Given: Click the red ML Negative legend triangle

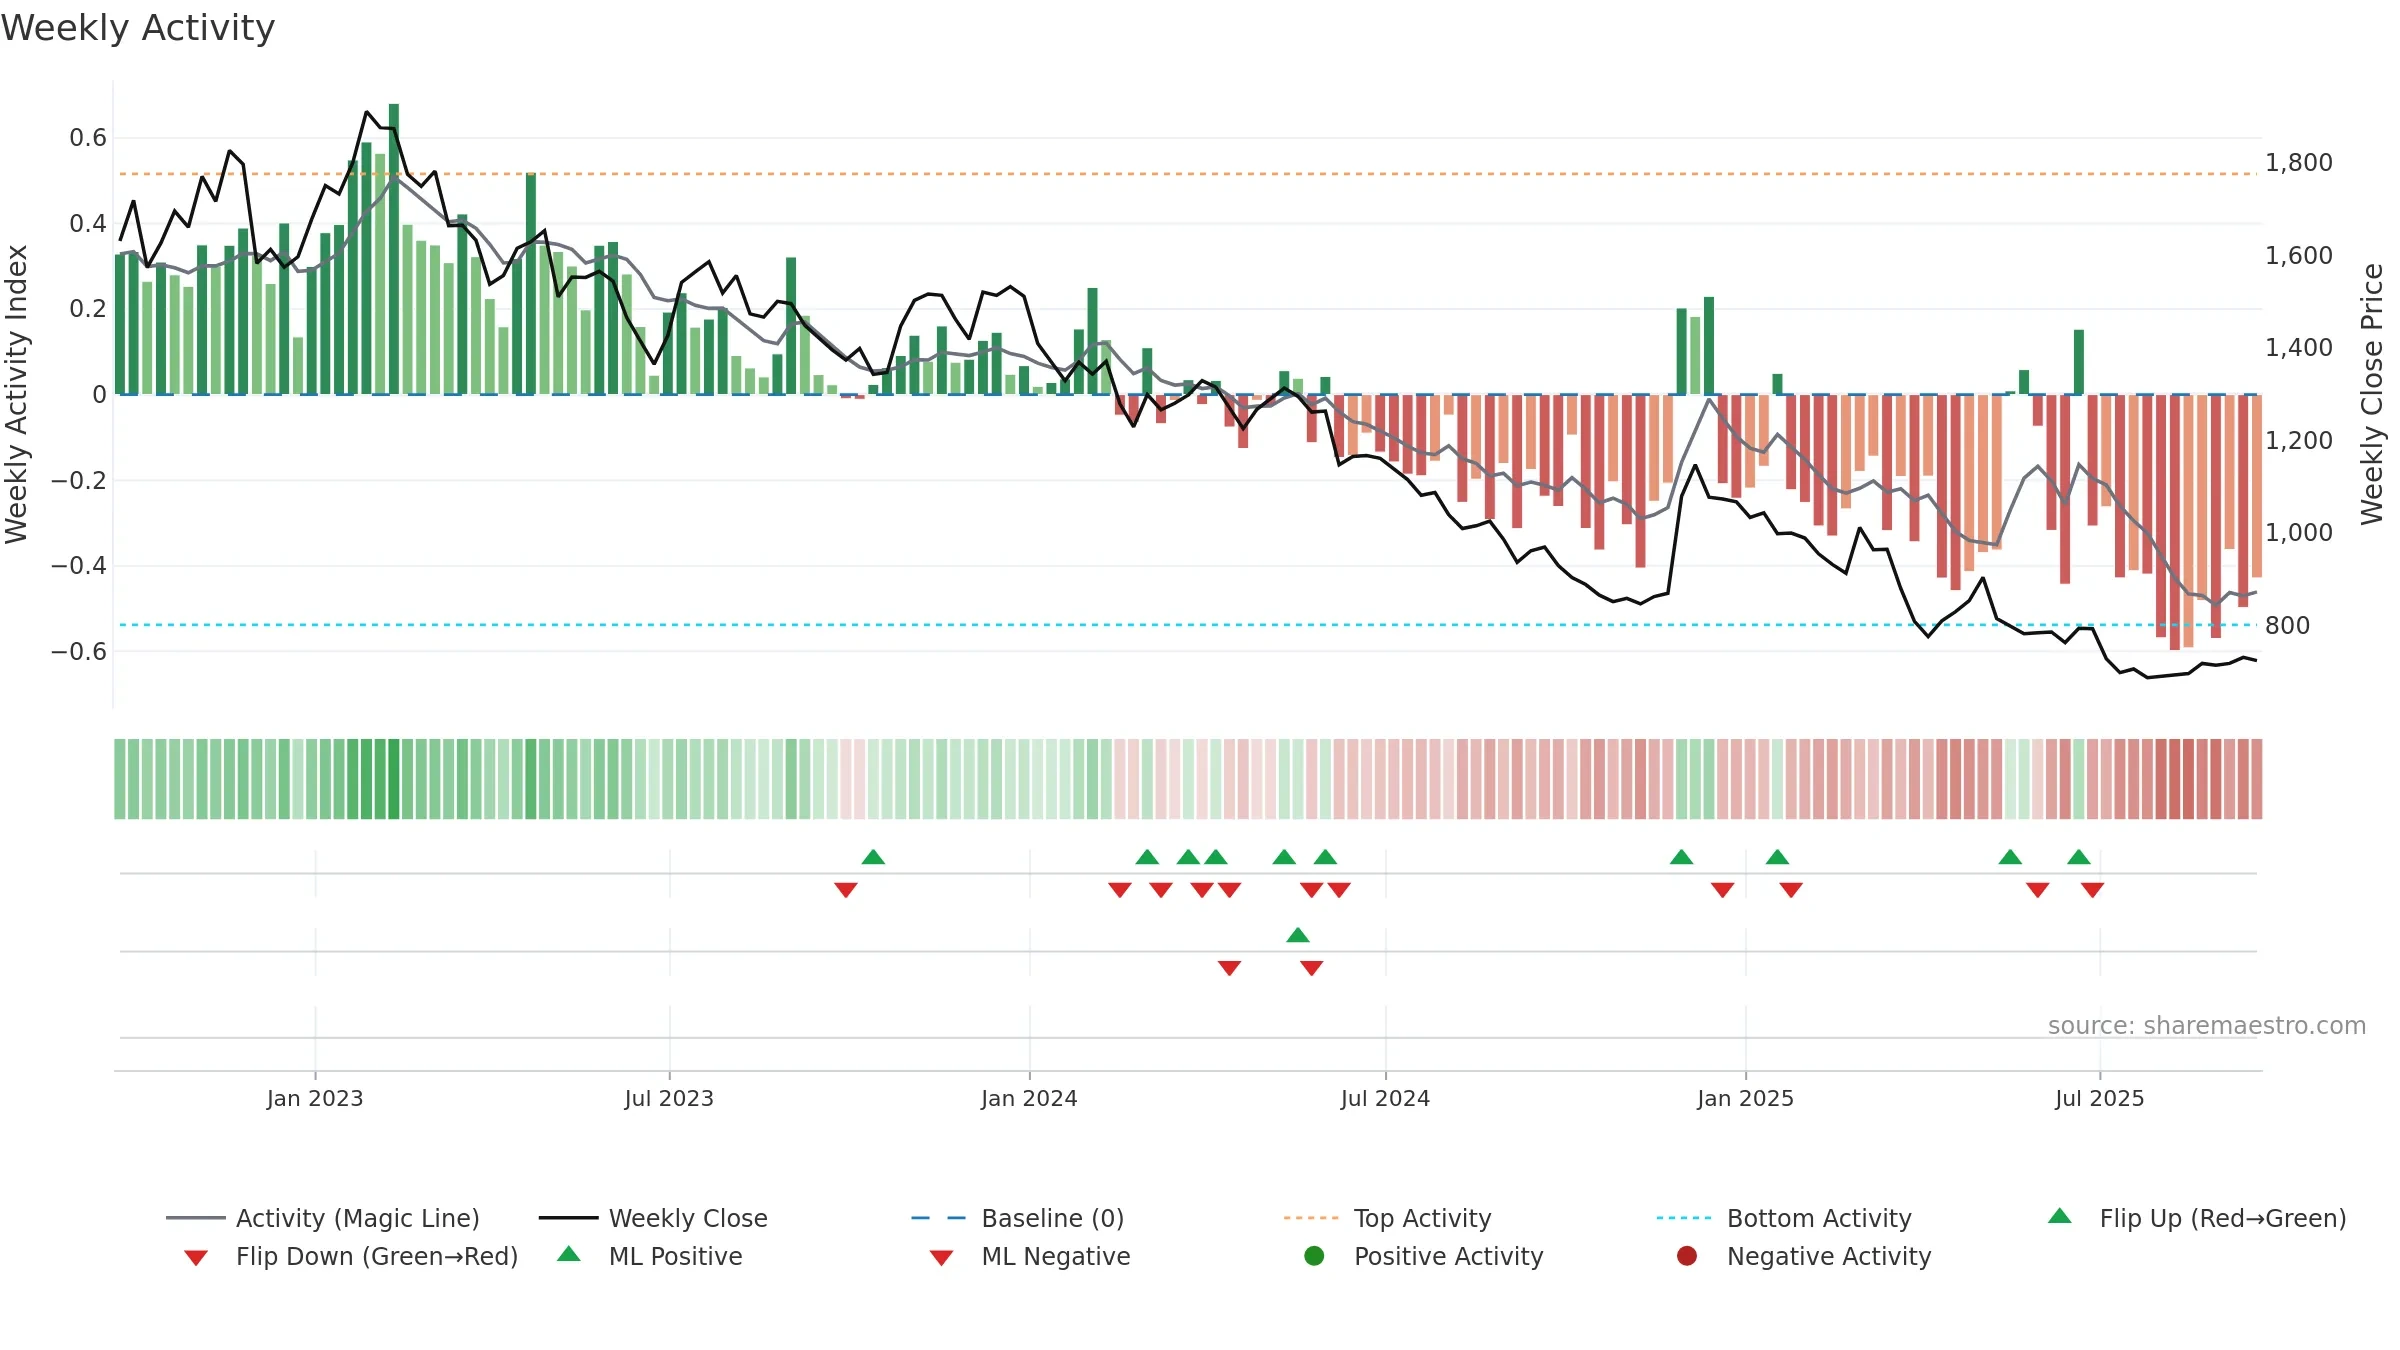Looking at the screenshot, I should [941, 1258].
